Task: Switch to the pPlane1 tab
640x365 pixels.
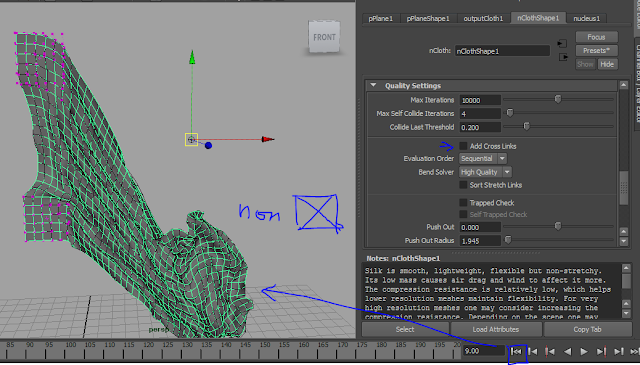Action: [381, 18]
